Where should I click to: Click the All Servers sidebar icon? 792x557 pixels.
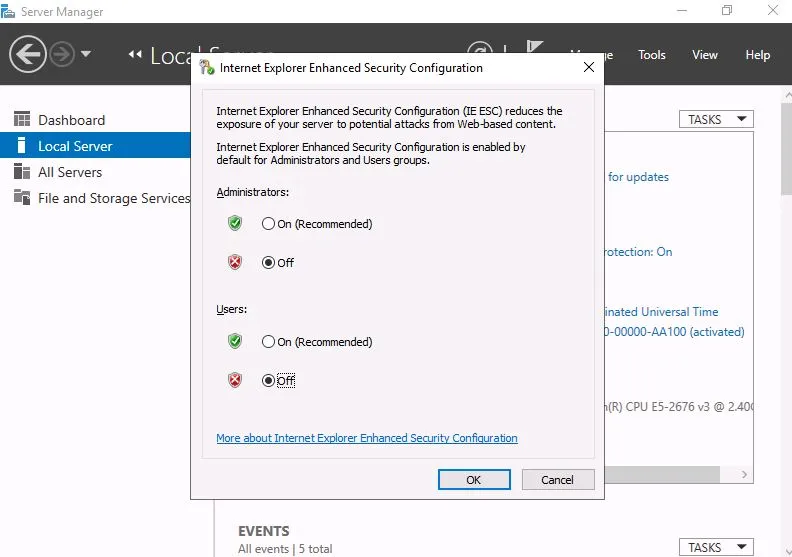click(x=22, y=172)
